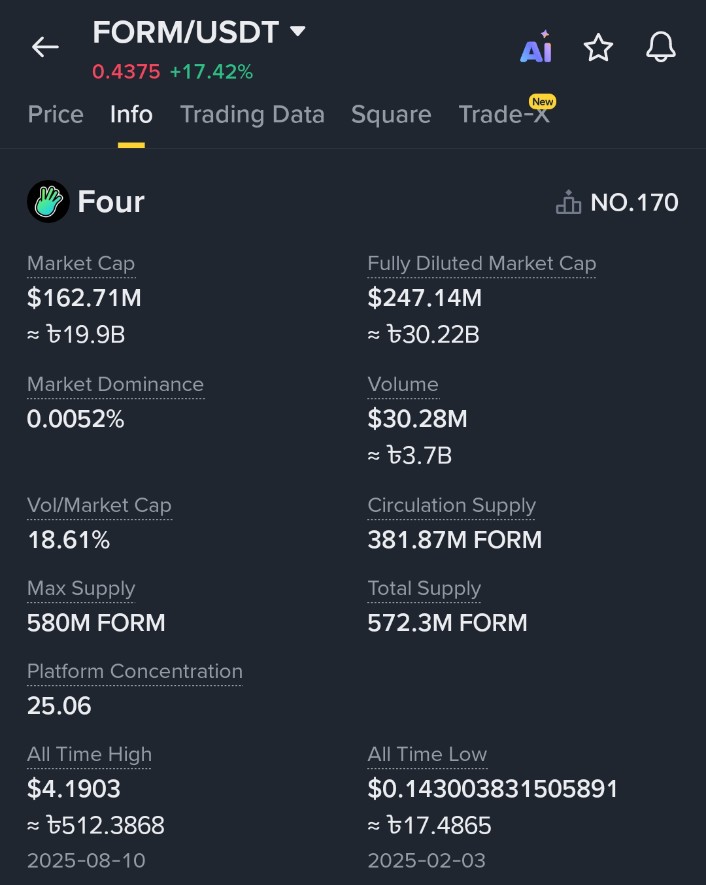Open the AI assistant icon

[536, 49]
